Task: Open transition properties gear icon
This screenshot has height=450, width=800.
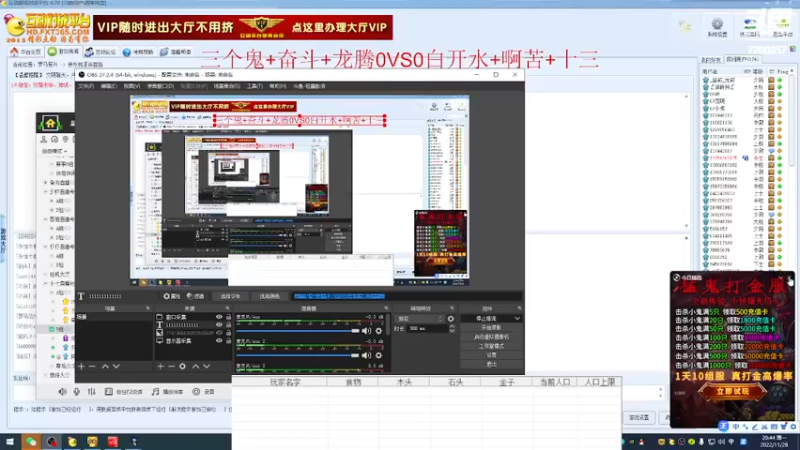Action: [x=451, y=319]
